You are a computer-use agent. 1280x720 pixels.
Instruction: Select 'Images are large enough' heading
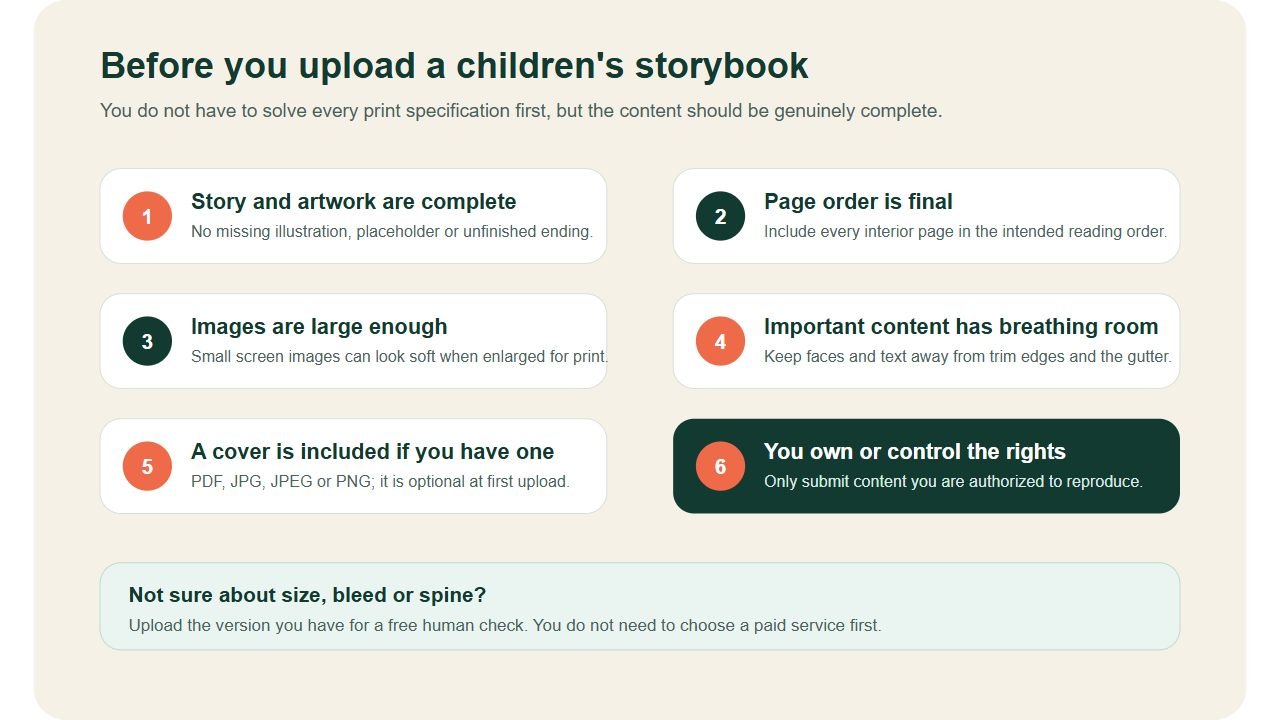[x=319, y=327]
